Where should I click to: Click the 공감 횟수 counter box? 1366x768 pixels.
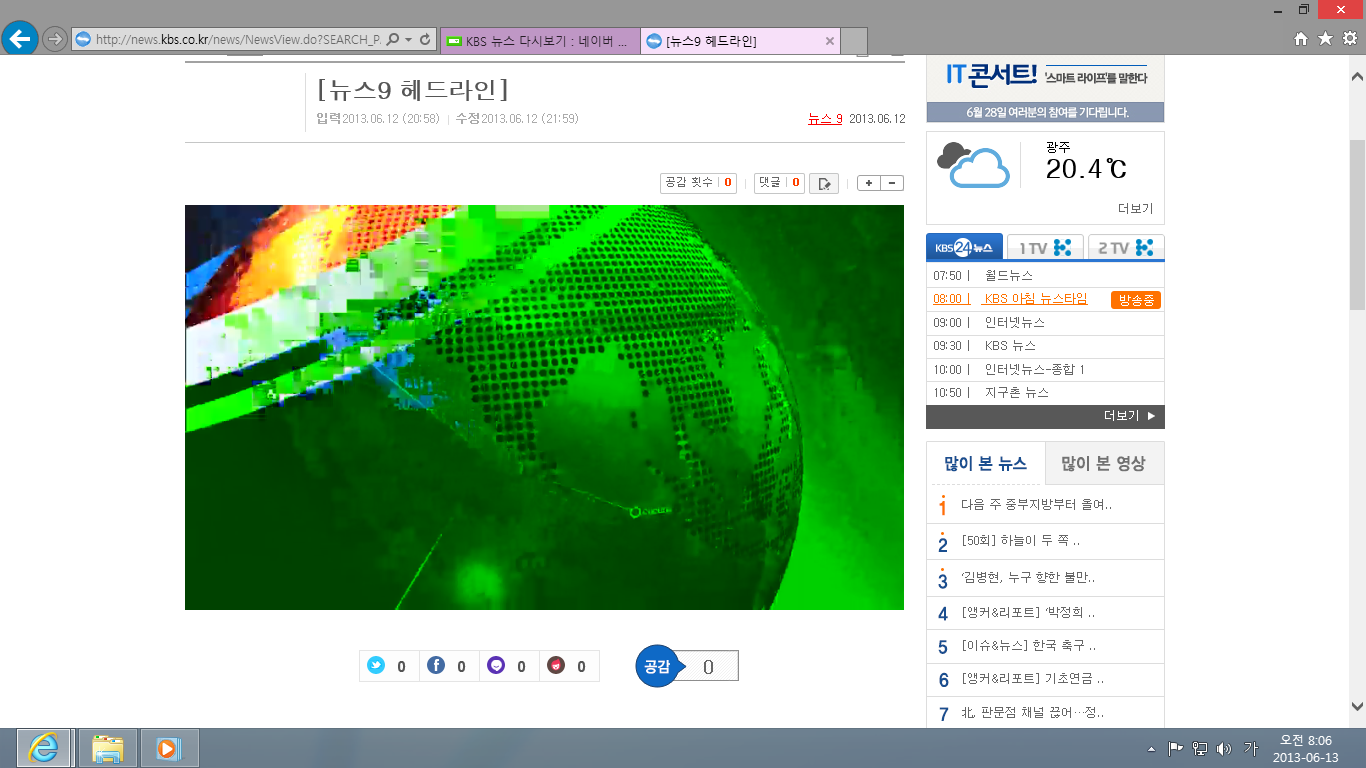698,183
